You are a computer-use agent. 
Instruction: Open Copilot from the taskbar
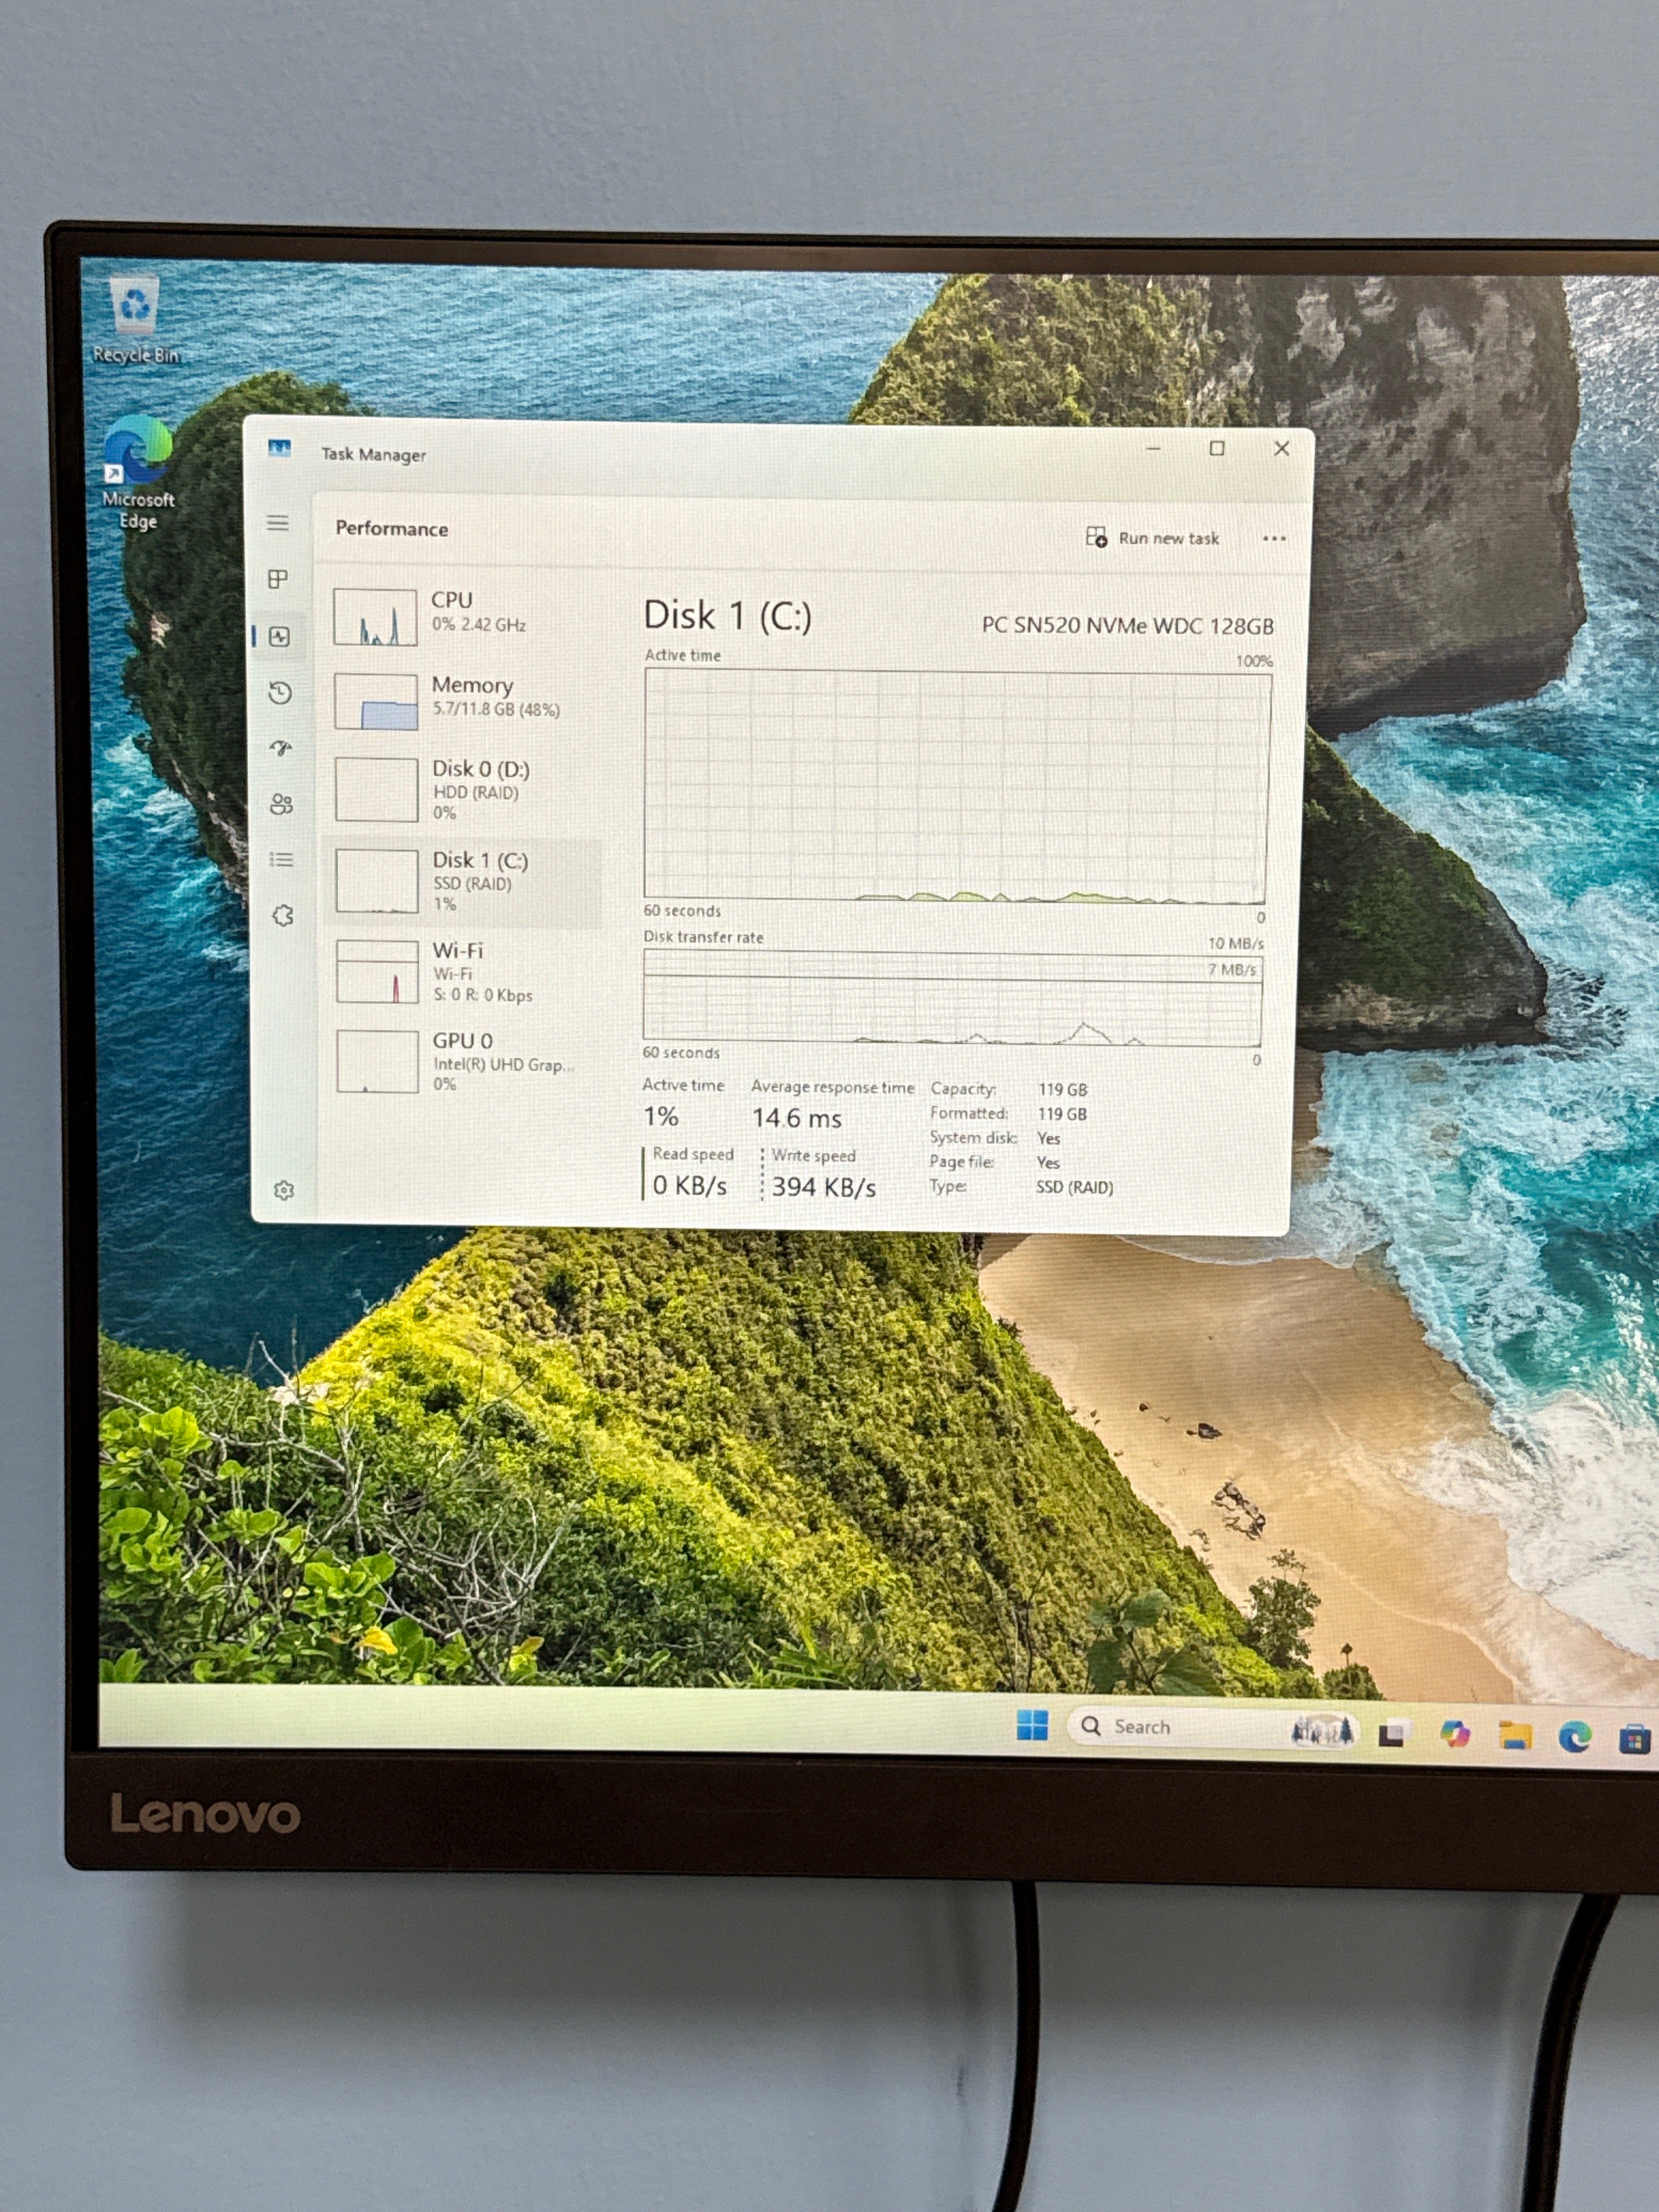(1454, 1734)
